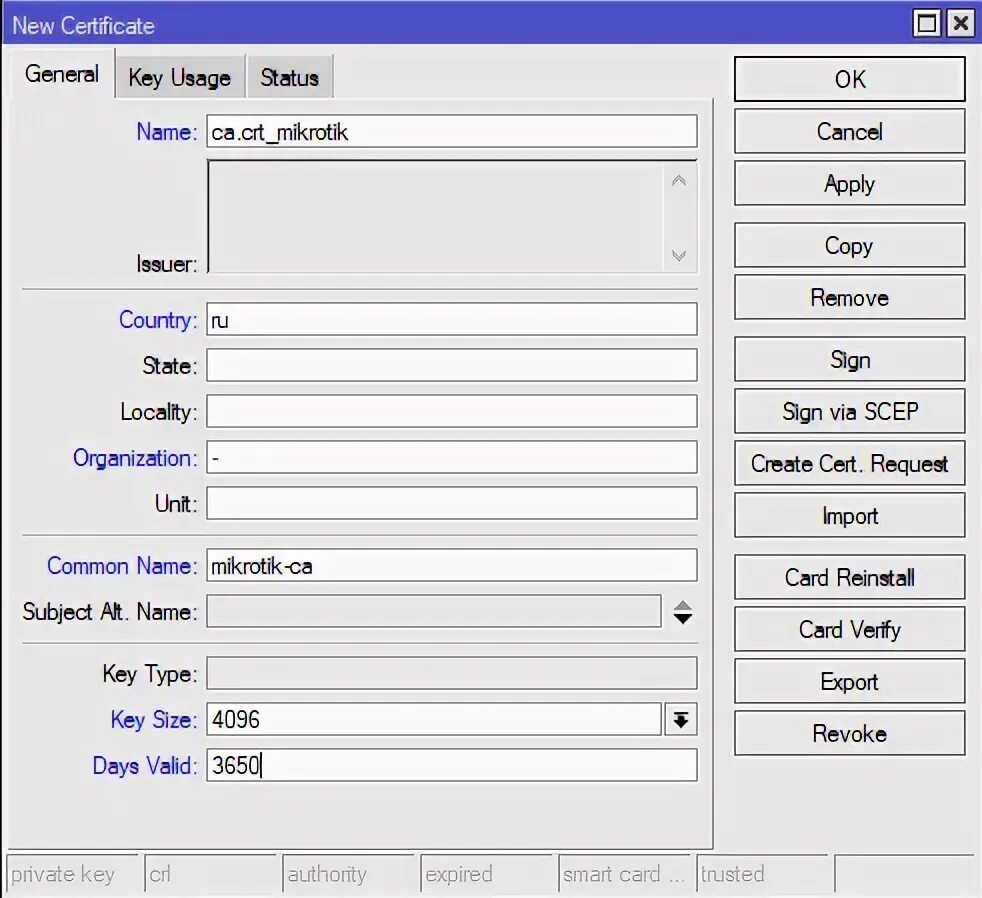The image size is (982, 898).
Task: Click the Key Size field 4096
Action: coord(433,720)
